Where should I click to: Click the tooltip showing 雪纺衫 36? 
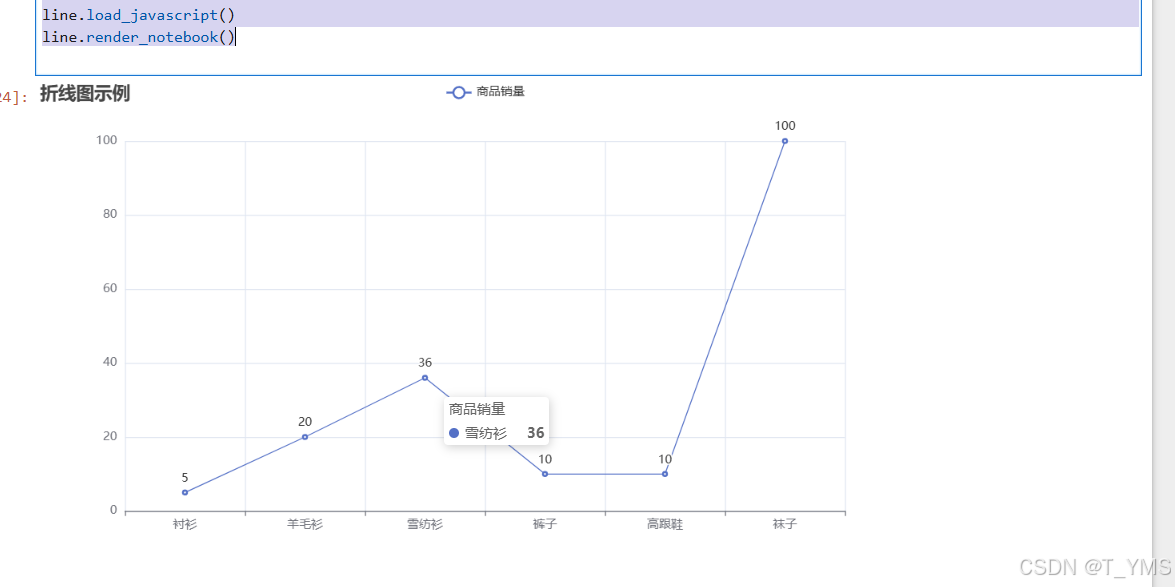pos(496,420)
